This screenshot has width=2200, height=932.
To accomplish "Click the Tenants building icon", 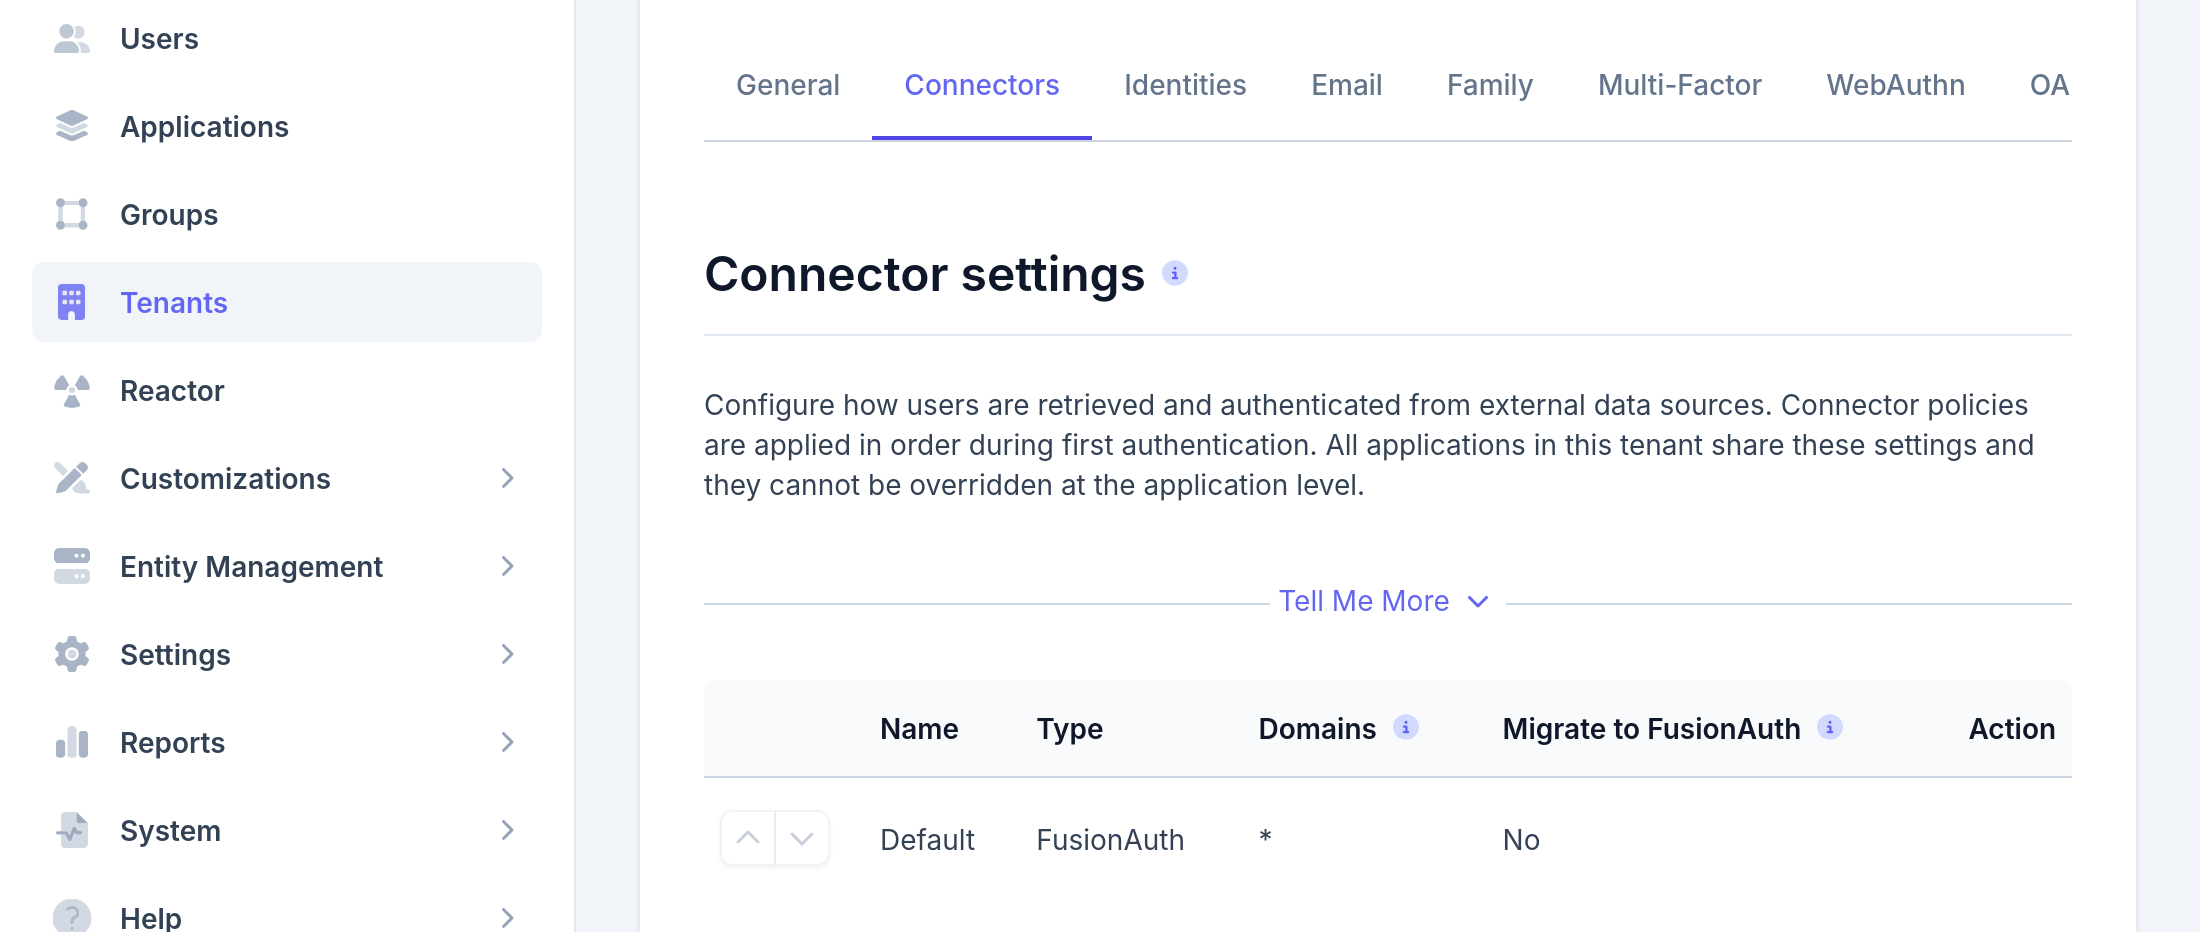I will [x=72, y=303].
